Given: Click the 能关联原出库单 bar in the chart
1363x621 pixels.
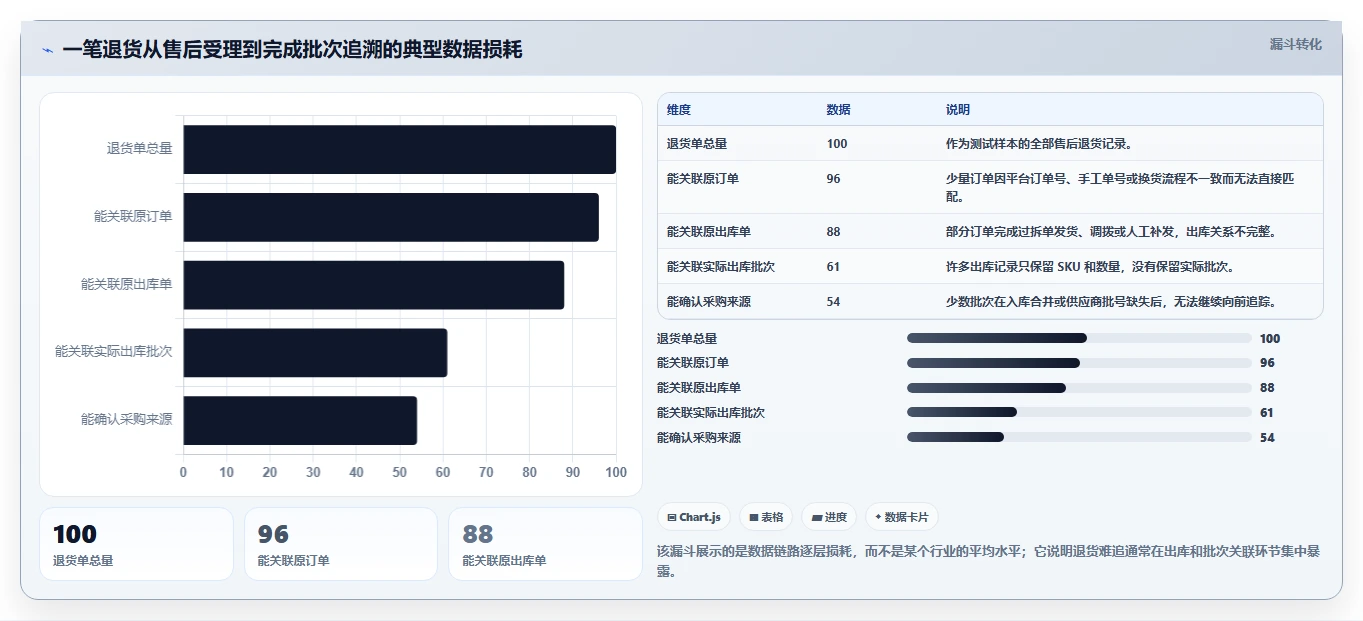Looking at the screenshot, I should (373, 285).
